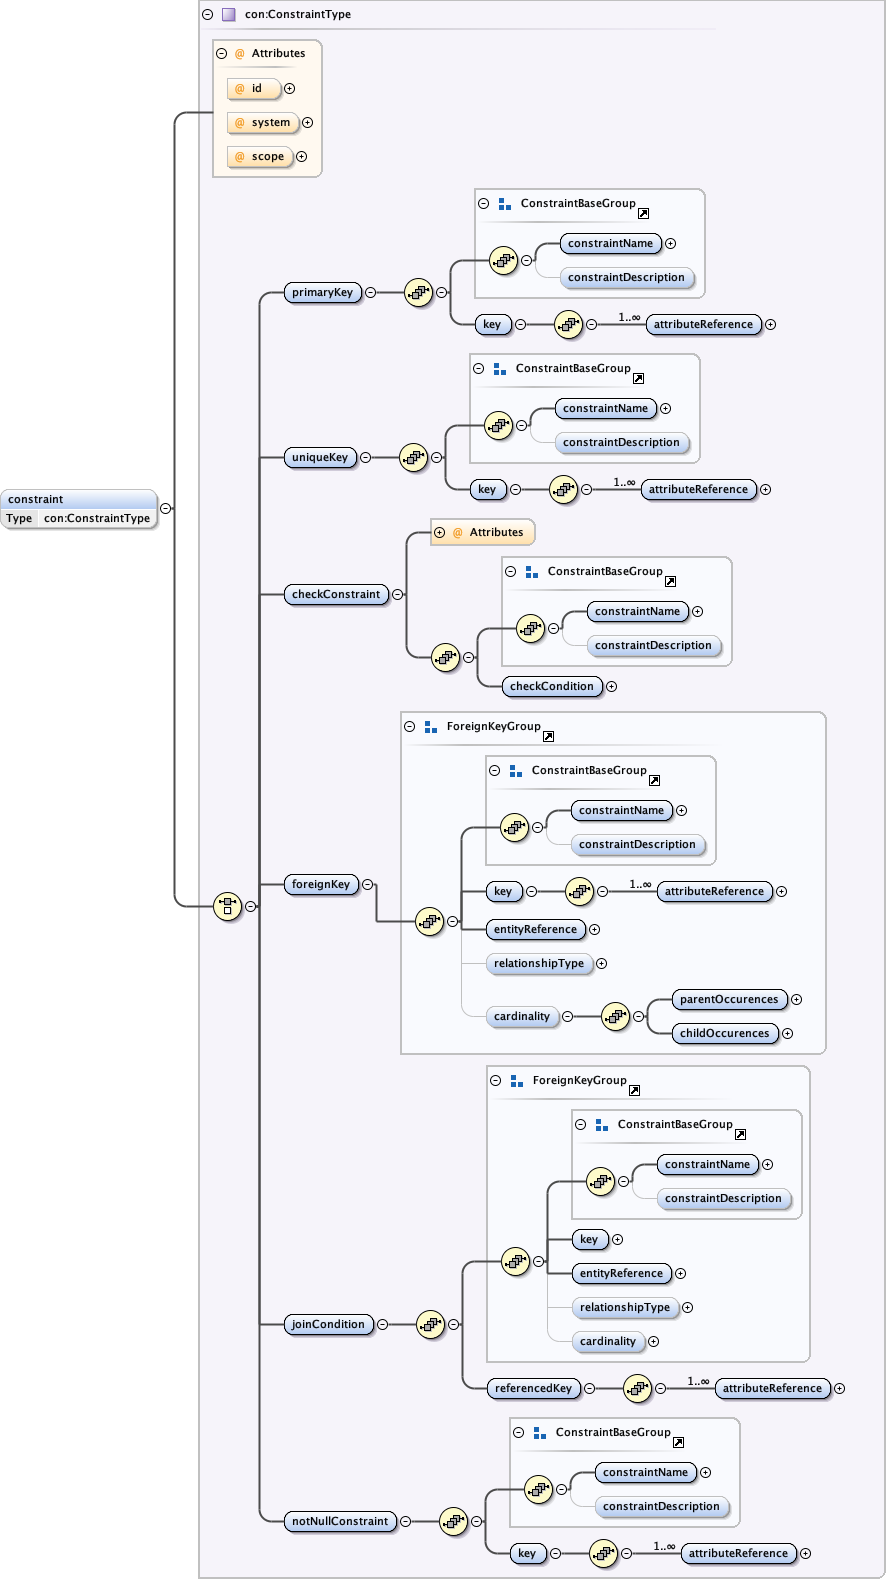Click the sequence compositor icon after primaryKey
The width and height of the screenshot is (888, 1581).
pyautogui.click(x=418, y=293)
